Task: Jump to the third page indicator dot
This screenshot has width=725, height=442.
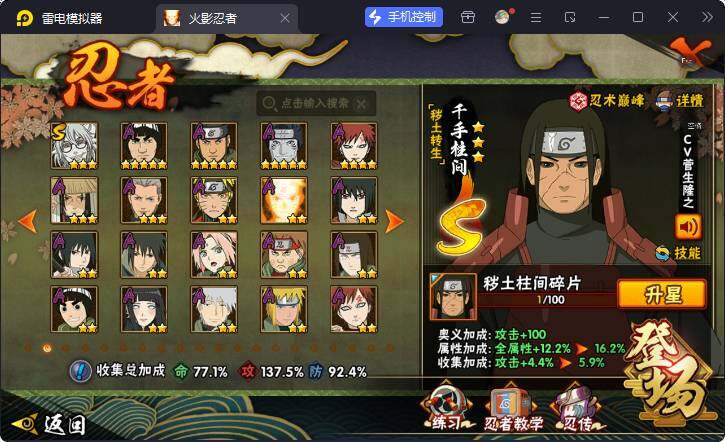Action: 65,348
